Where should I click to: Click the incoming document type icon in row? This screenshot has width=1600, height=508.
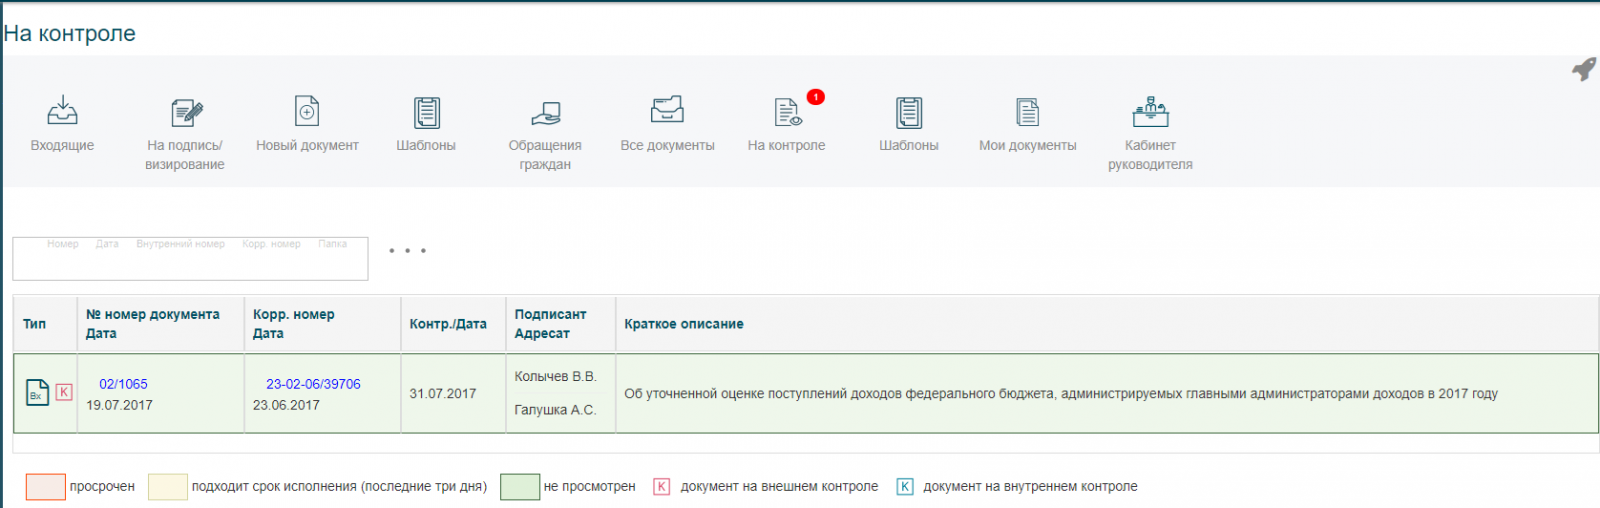(36, 392)
